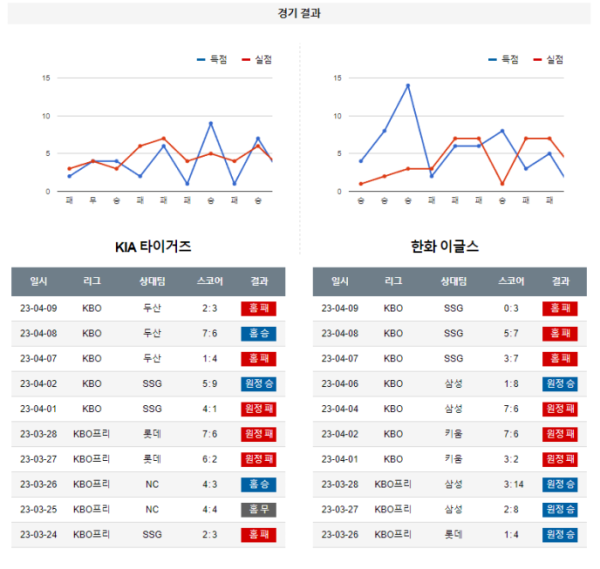Click the 원정승 badge in 한화 23-04-06 row
The width and height of the screenshot is (600, 569).
[x=560, y=384]
